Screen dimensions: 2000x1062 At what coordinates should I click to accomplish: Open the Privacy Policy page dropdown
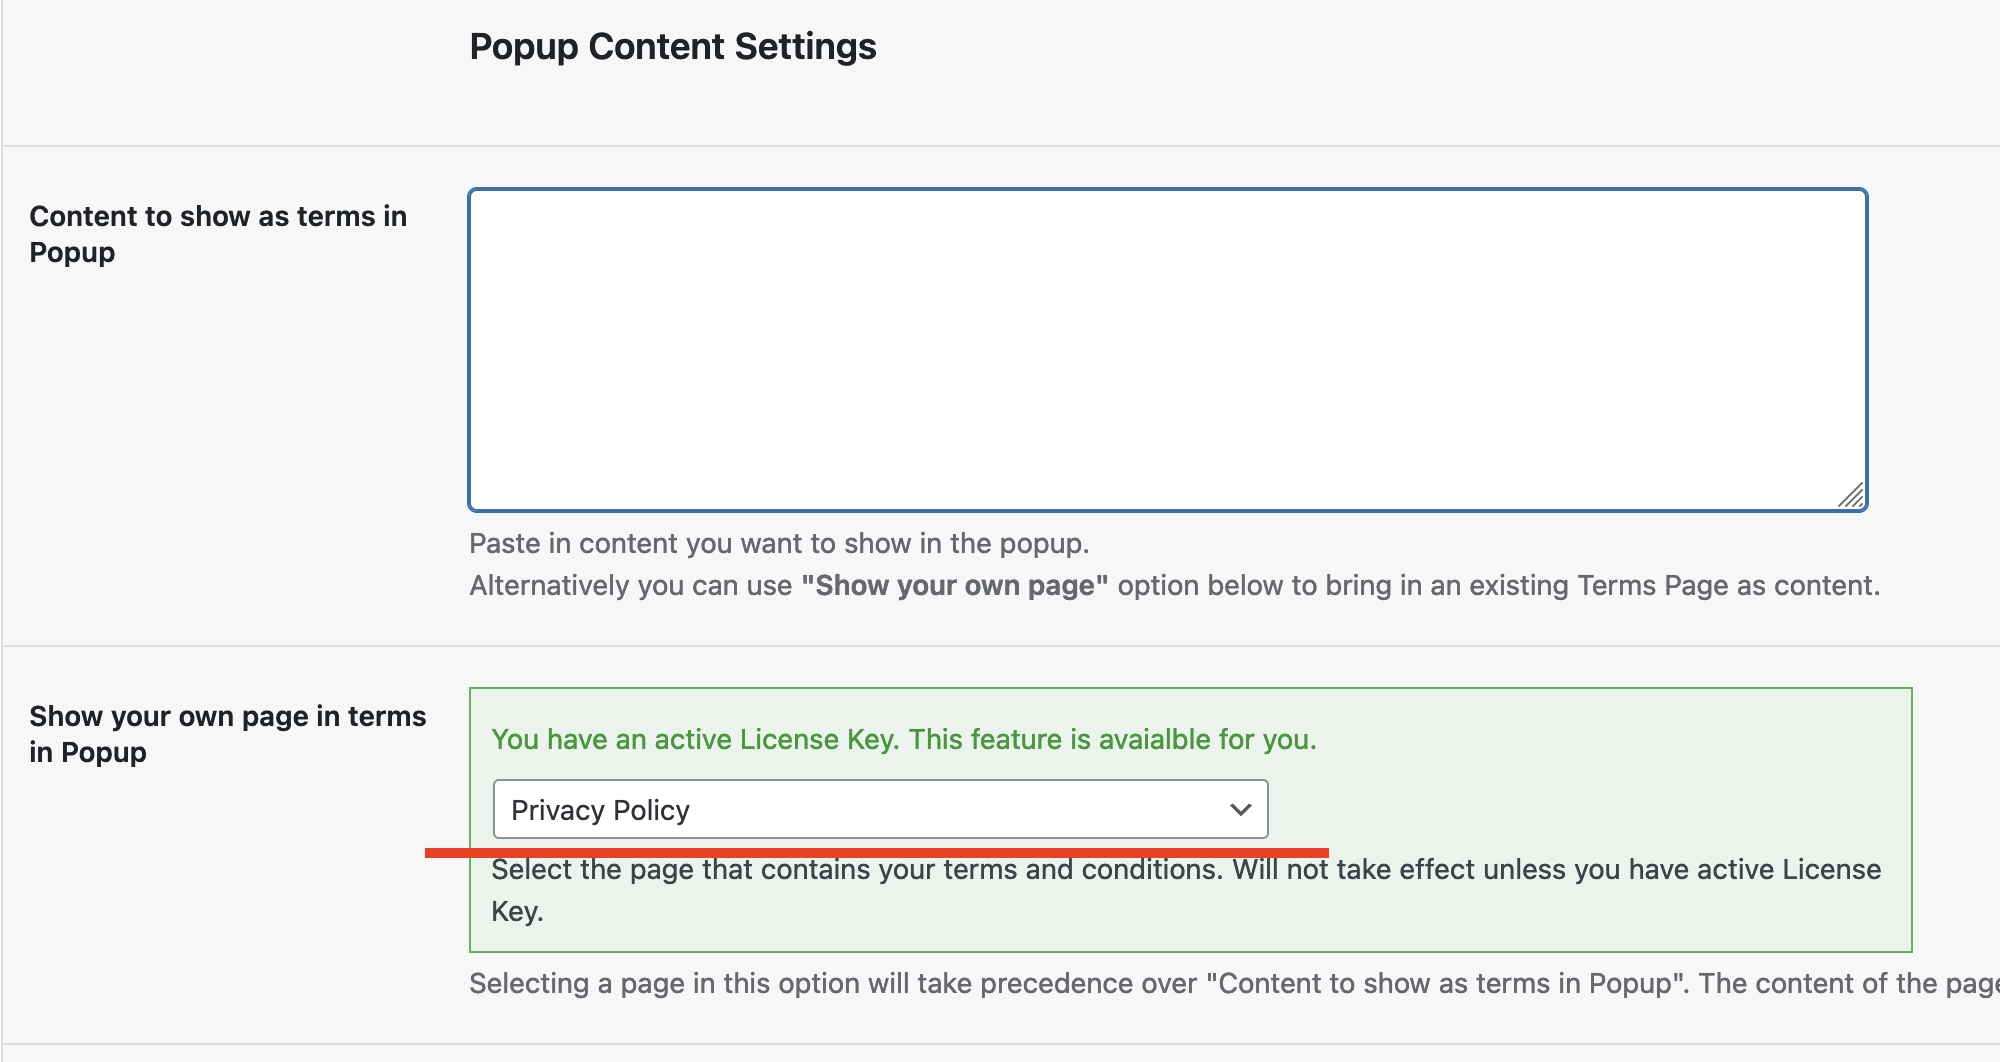pos(880,809)
